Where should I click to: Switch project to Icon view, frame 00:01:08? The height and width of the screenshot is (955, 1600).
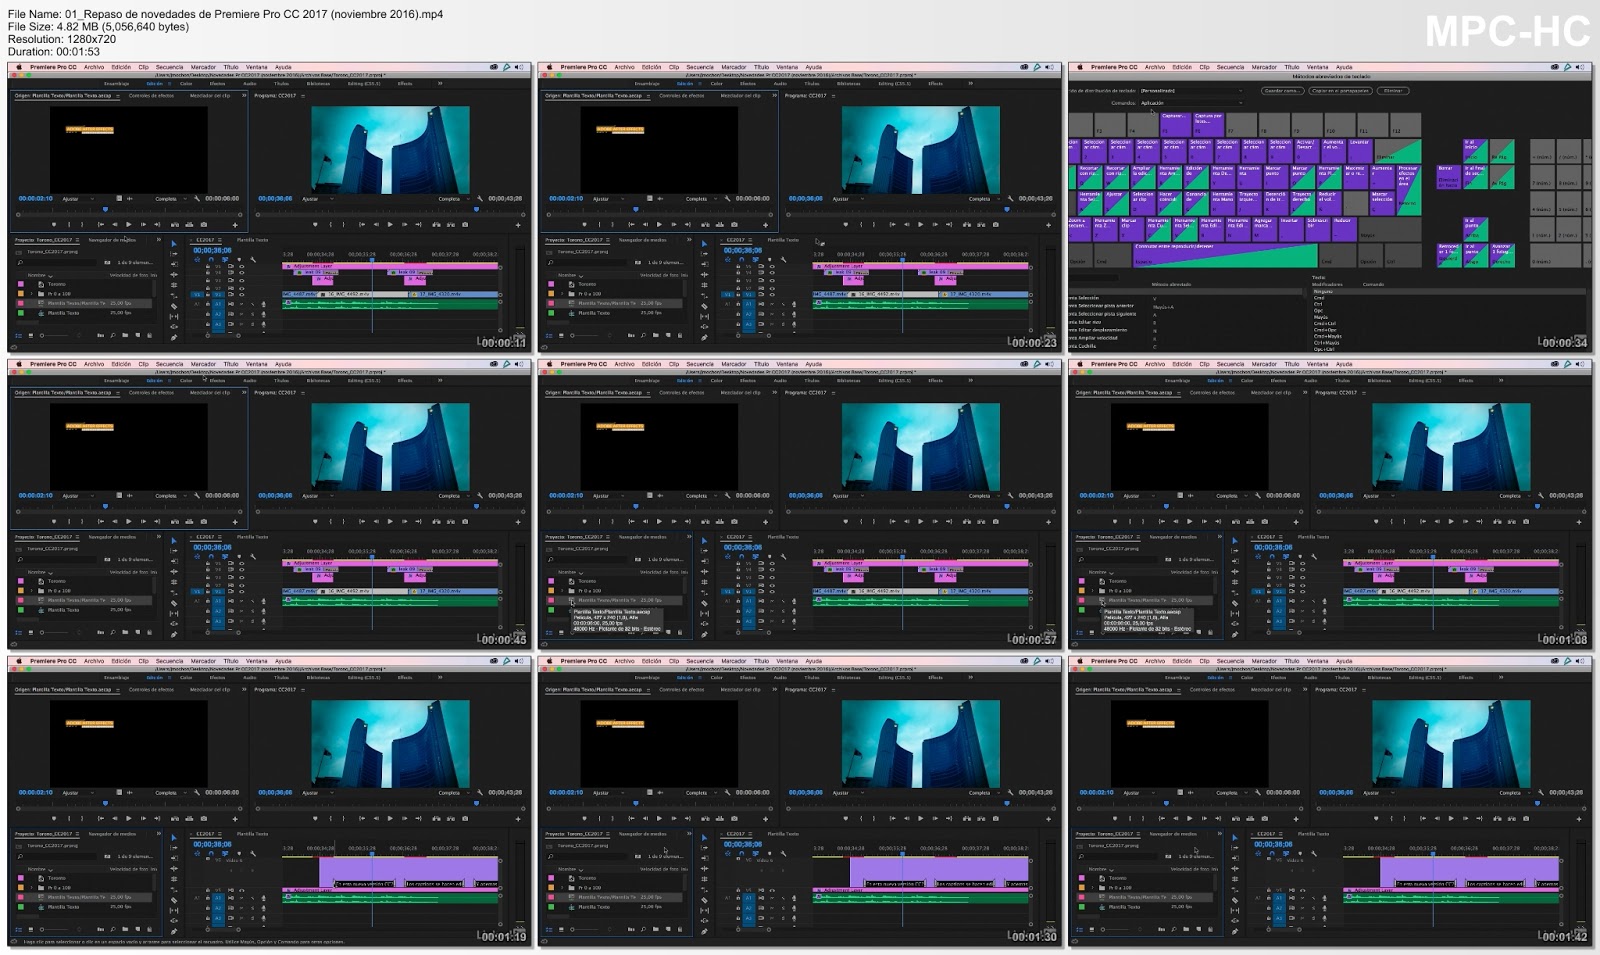click(1091, 632)
